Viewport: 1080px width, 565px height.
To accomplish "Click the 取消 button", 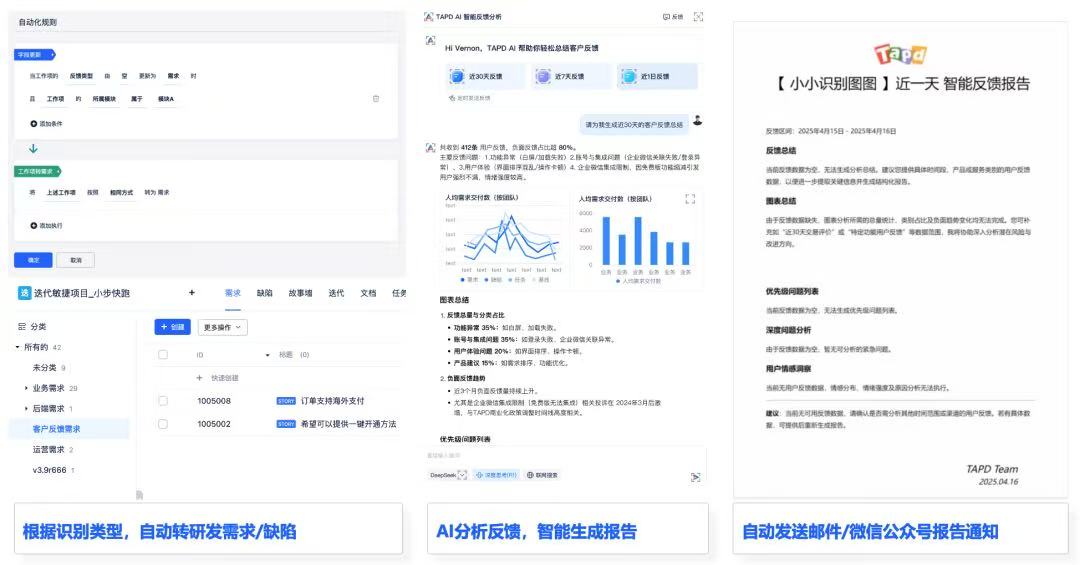I will pos(76,260).
